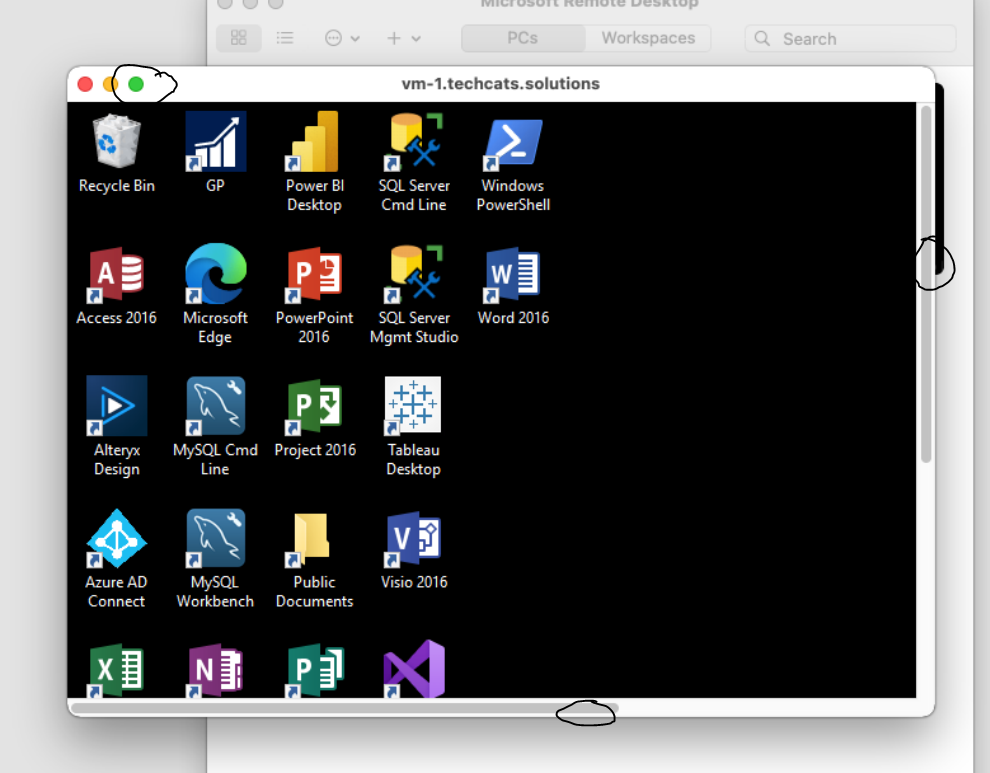Launch the Visio 2016 shortcut icon
Image resolution: width=990 pixels, height=773 pixels.
point(414,539)
